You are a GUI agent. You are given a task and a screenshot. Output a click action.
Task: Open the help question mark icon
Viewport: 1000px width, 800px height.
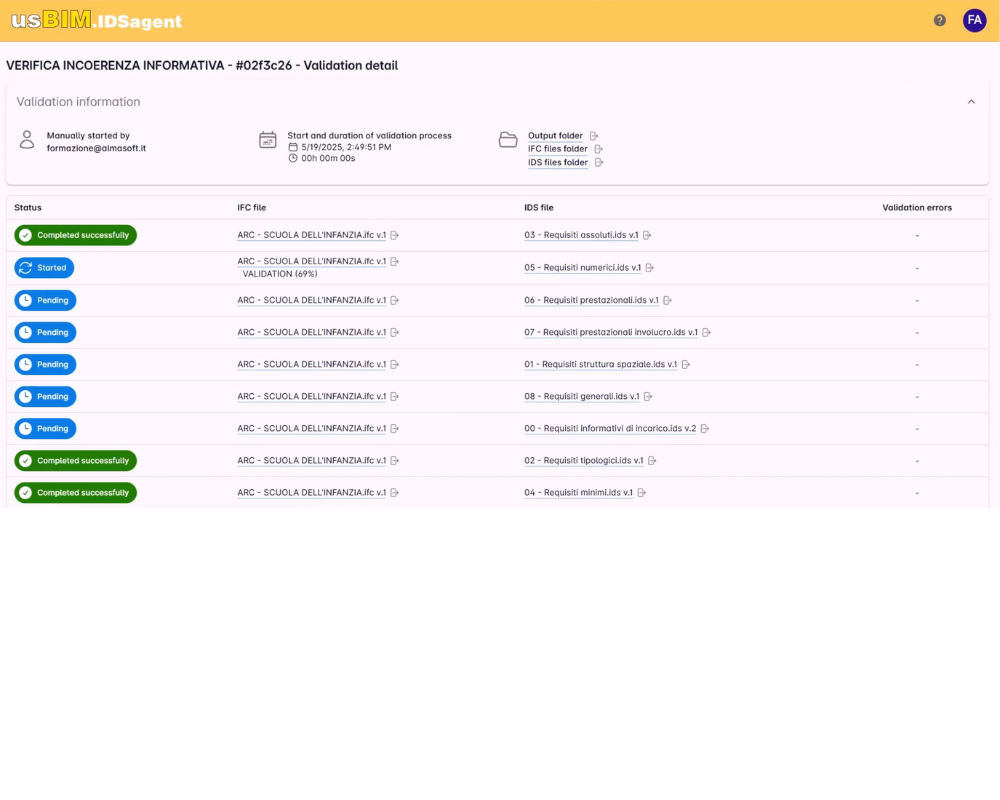pos(939,20)
